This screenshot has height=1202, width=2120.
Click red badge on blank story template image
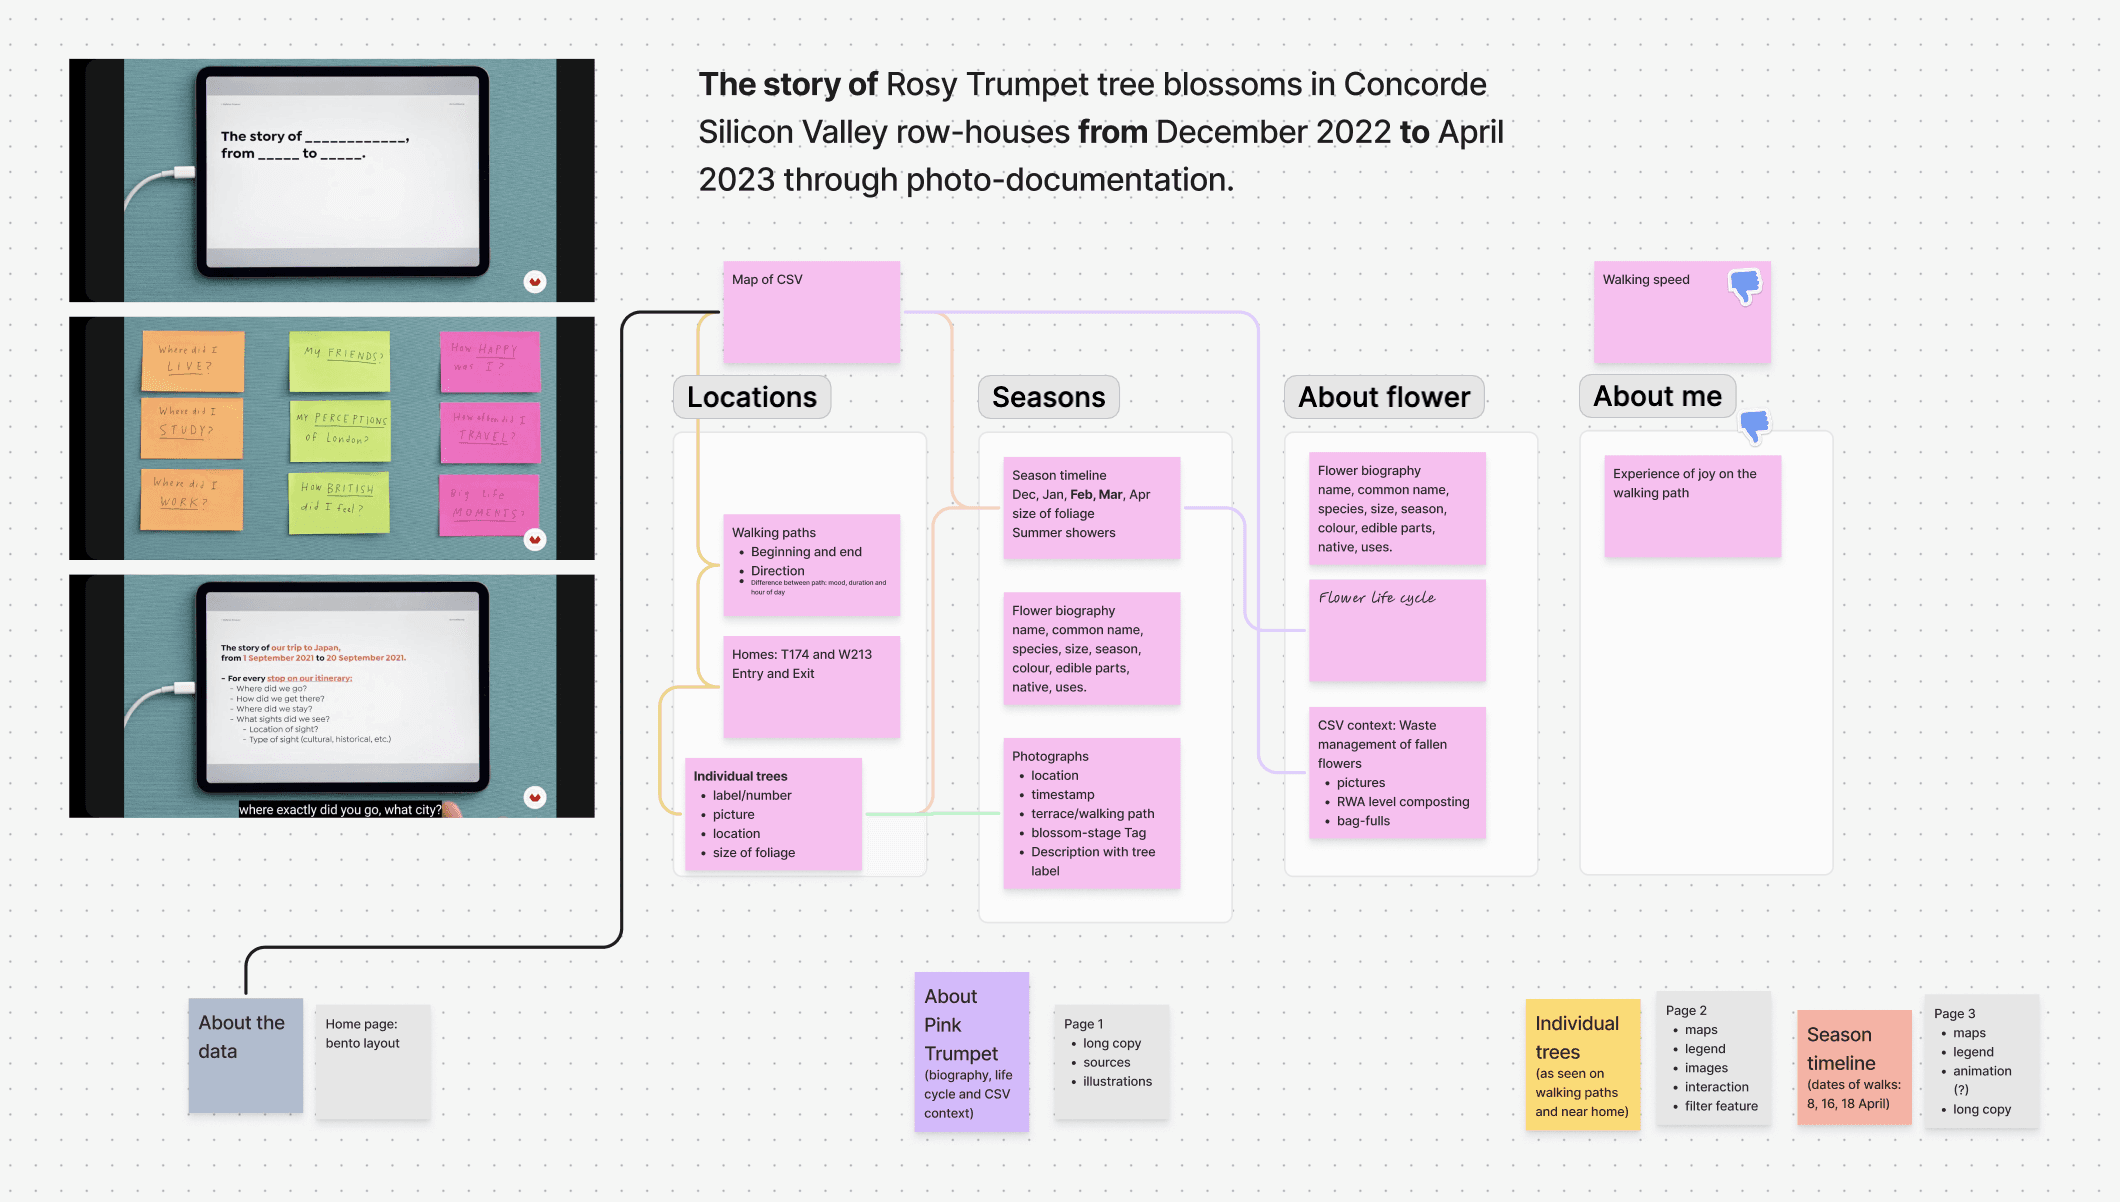pos(535,282)
